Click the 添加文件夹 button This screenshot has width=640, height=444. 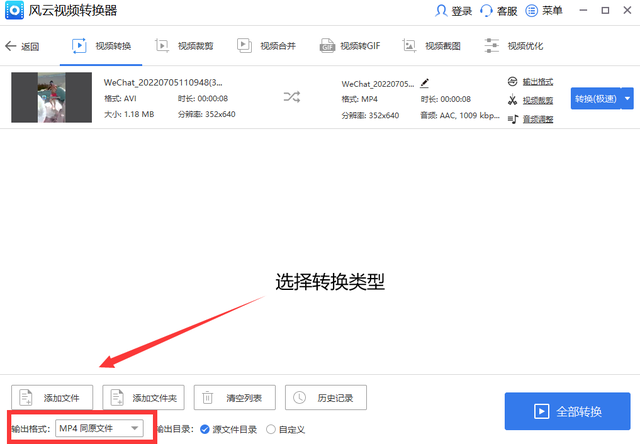point(143,397)
